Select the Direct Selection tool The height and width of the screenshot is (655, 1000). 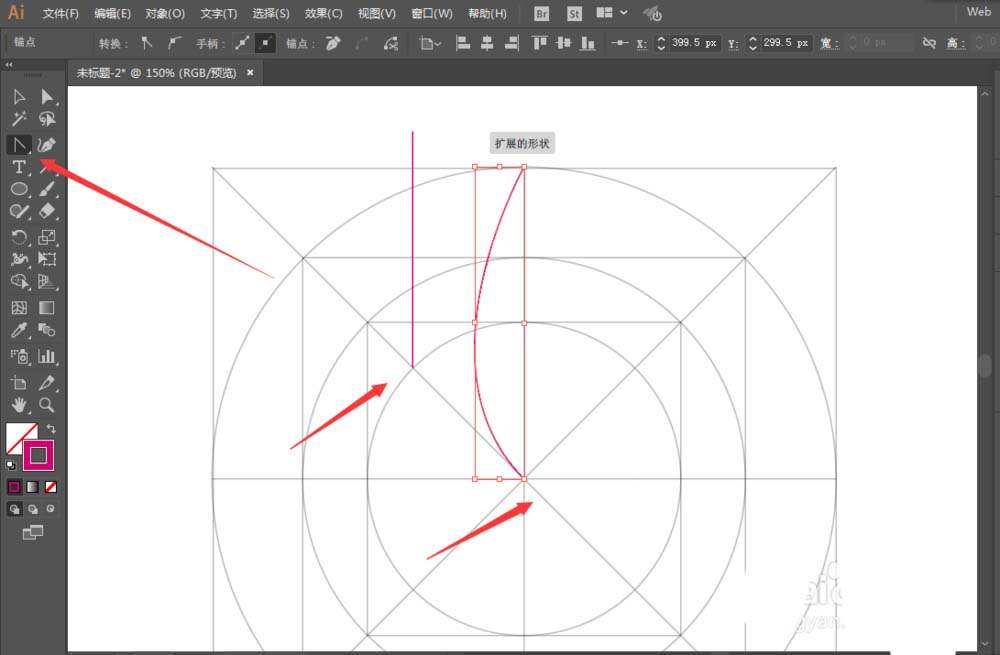click(47, 97)
